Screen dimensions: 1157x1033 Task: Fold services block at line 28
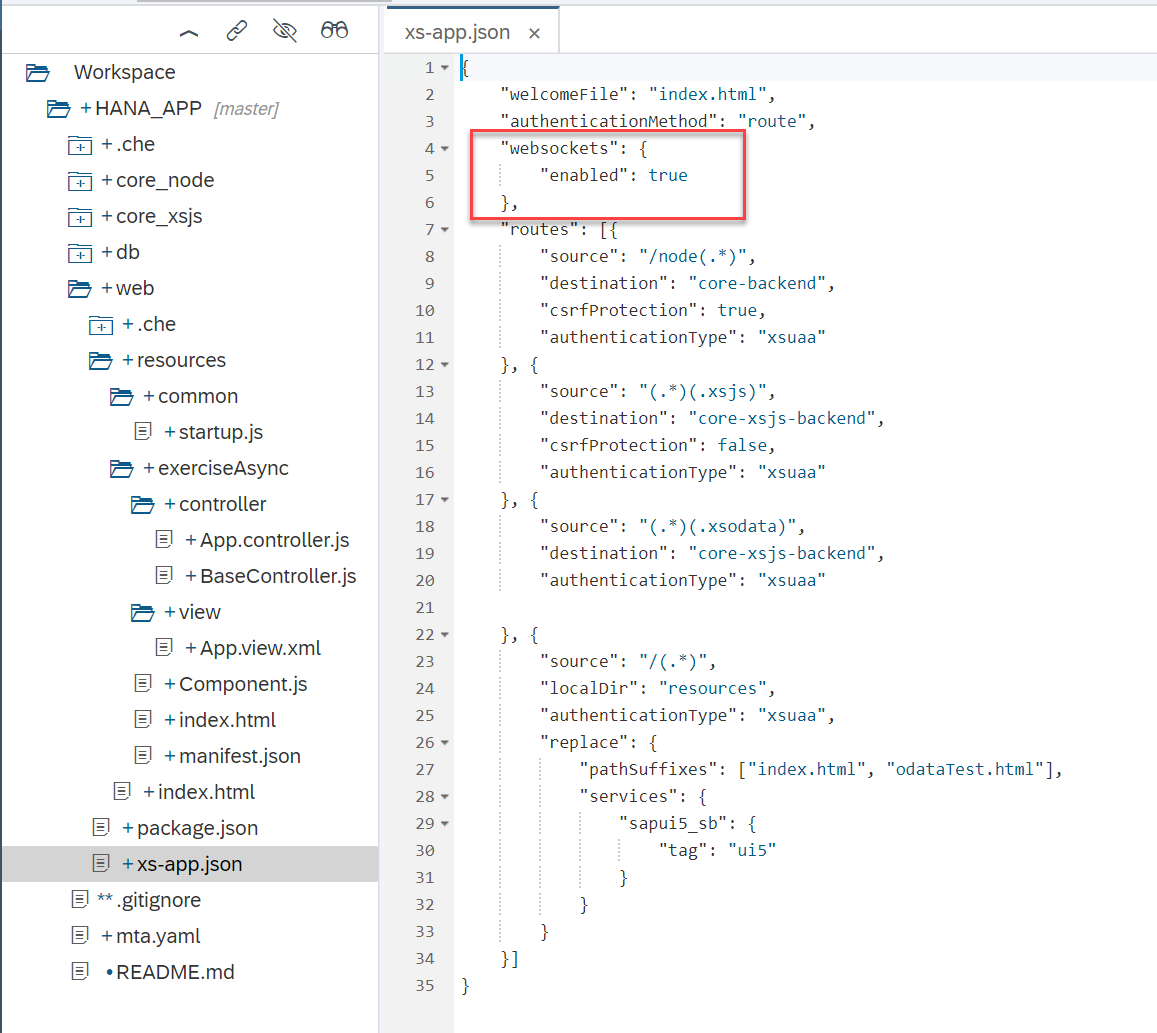[x=444, y=797]
